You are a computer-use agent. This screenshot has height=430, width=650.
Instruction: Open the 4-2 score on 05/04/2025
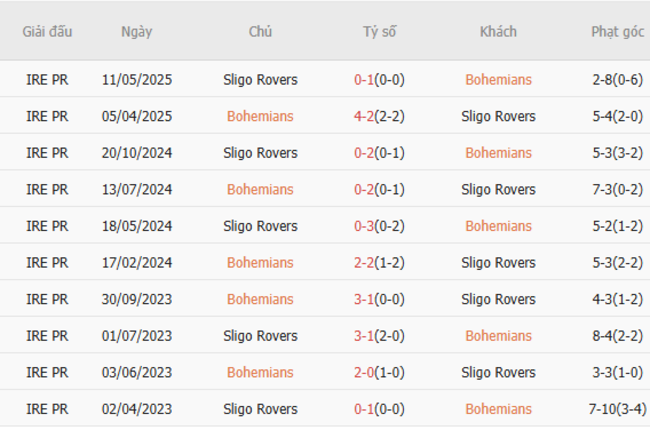[365, 116]
